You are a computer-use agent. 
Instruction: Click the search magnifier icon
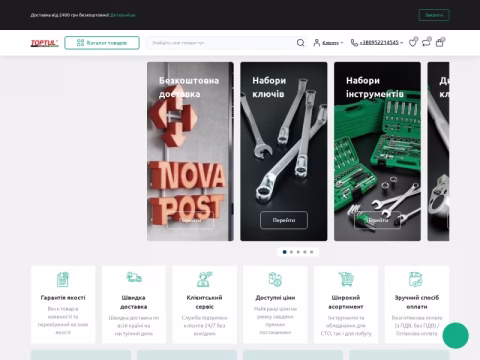(300, 43)
